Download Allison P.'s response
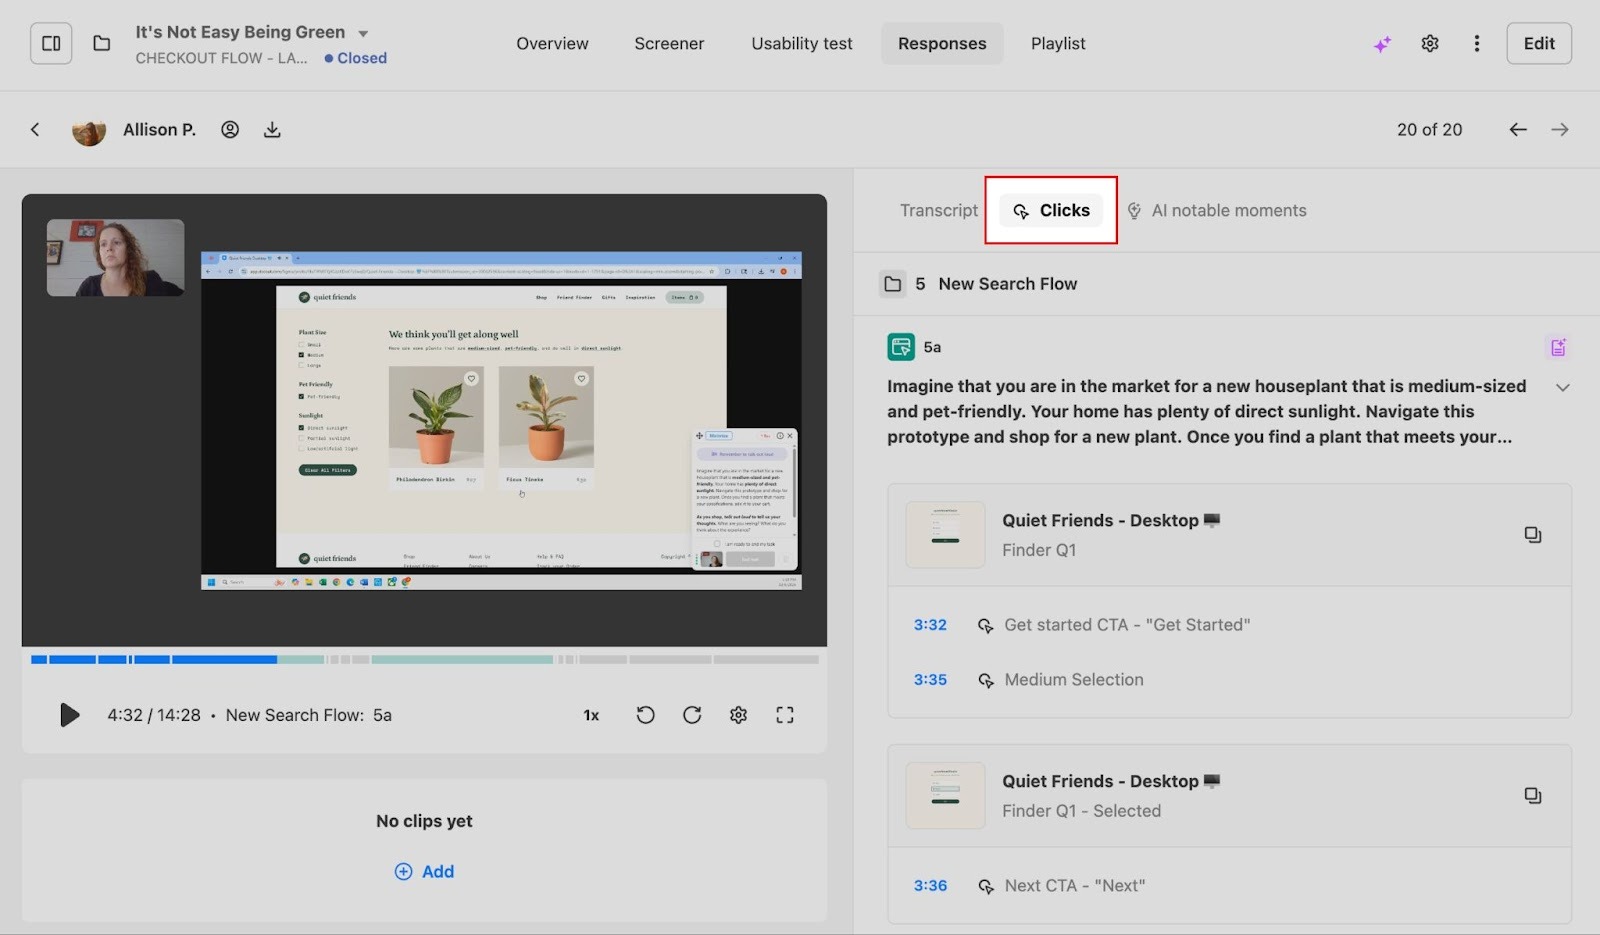Image resolution: width=1600 pixels, height=935 pixels. (272, 130)
